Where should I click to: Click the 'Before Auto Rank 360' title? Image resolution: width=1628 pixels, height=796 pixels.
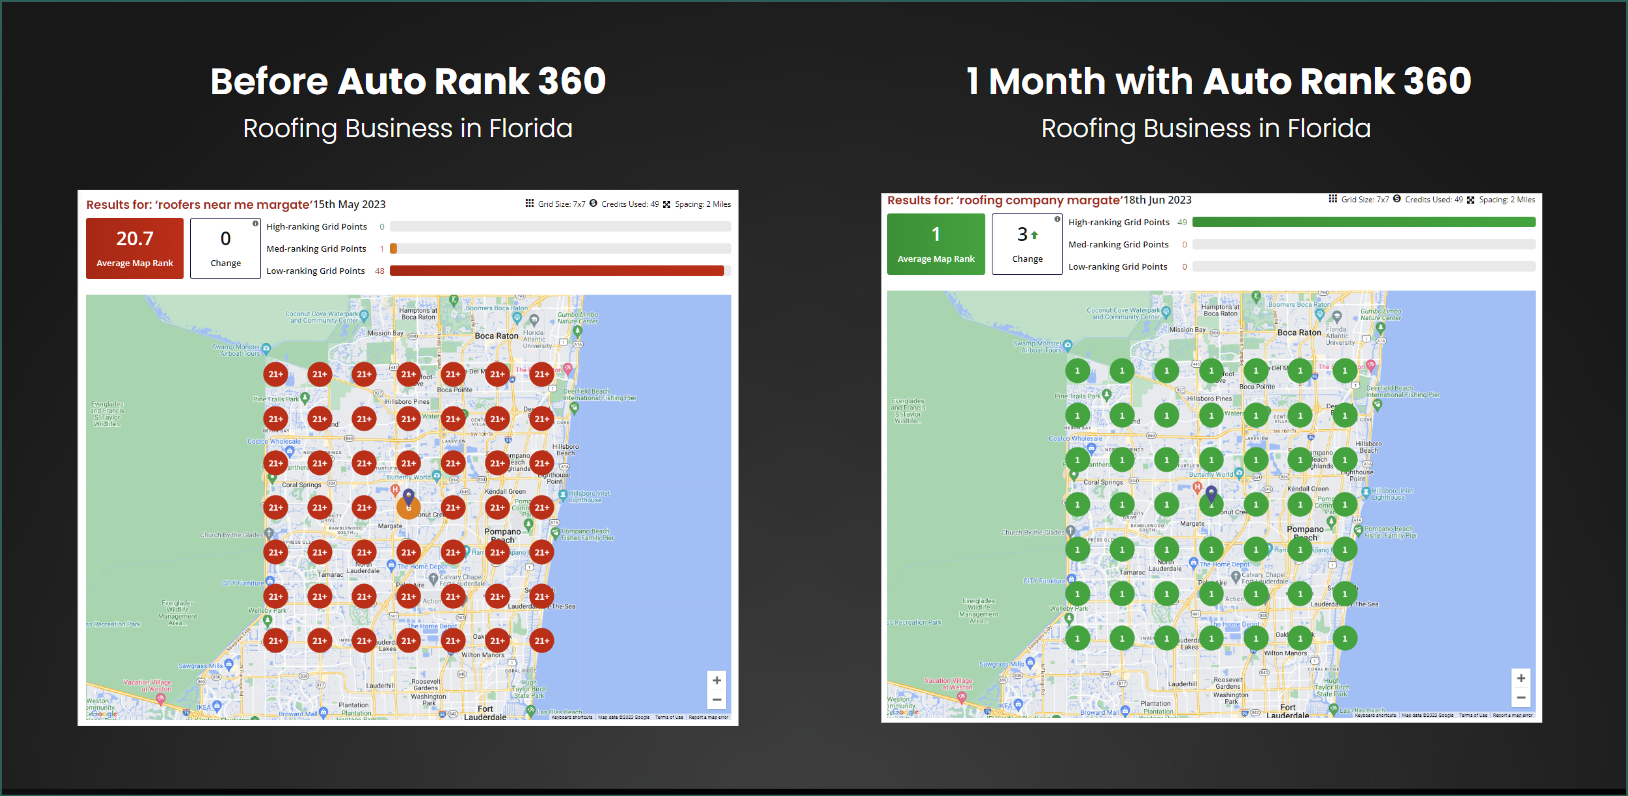click(408, 81)
